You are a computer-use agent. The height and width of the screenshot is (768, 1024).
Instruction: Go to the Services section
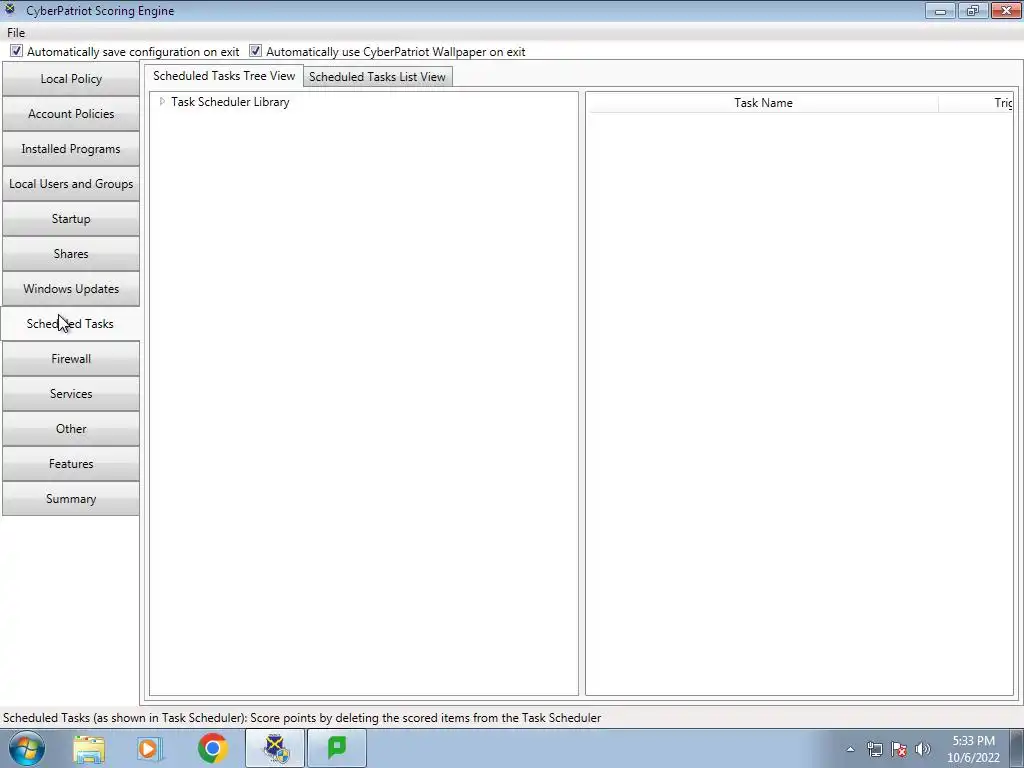[x=71, y=394]
